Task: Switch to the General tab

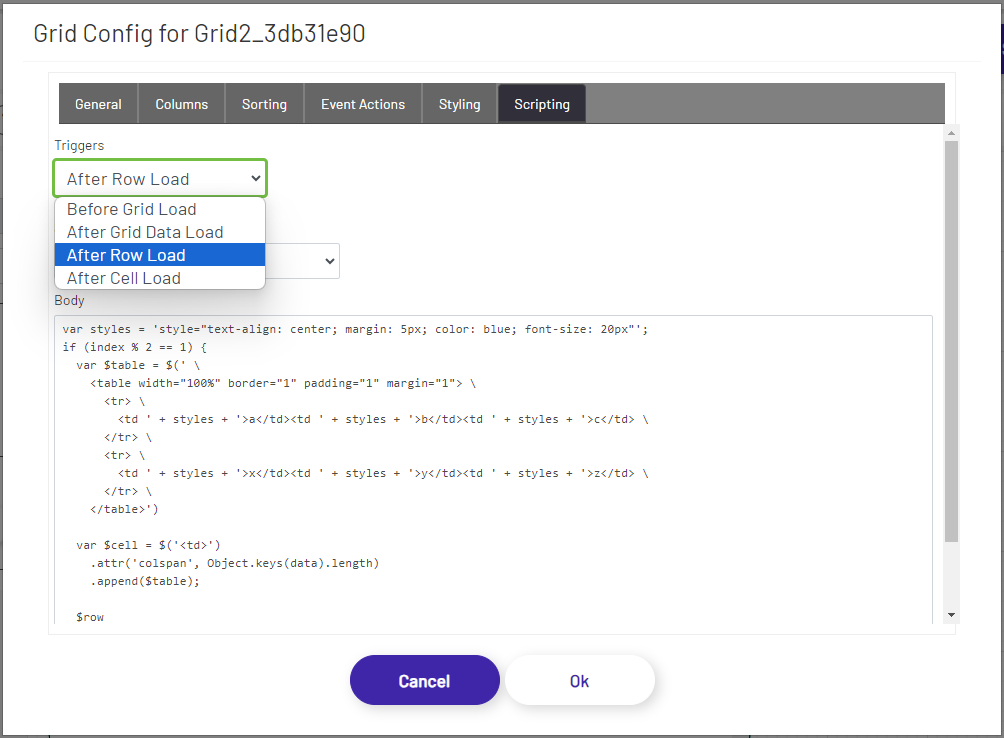Action: pos(98,103)
